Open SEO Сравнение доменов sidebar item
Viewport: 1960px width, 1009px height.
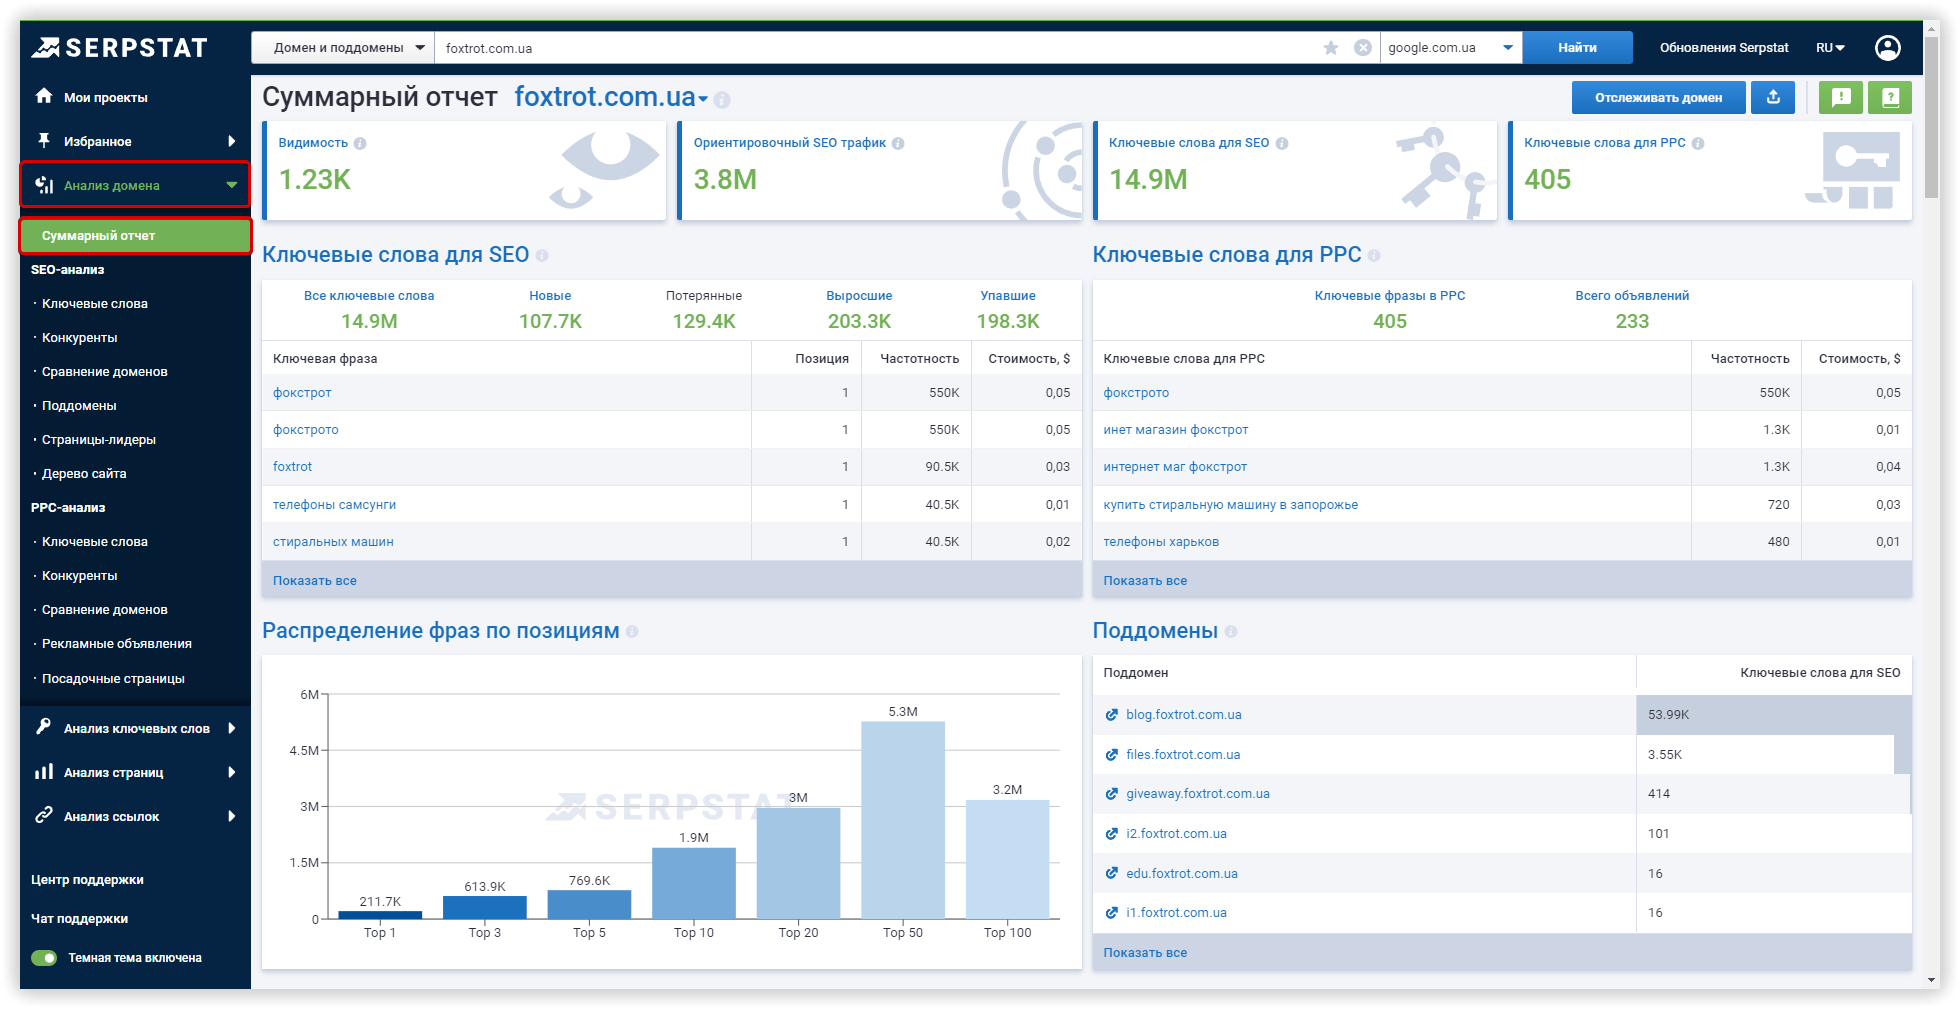click(104, 371)
